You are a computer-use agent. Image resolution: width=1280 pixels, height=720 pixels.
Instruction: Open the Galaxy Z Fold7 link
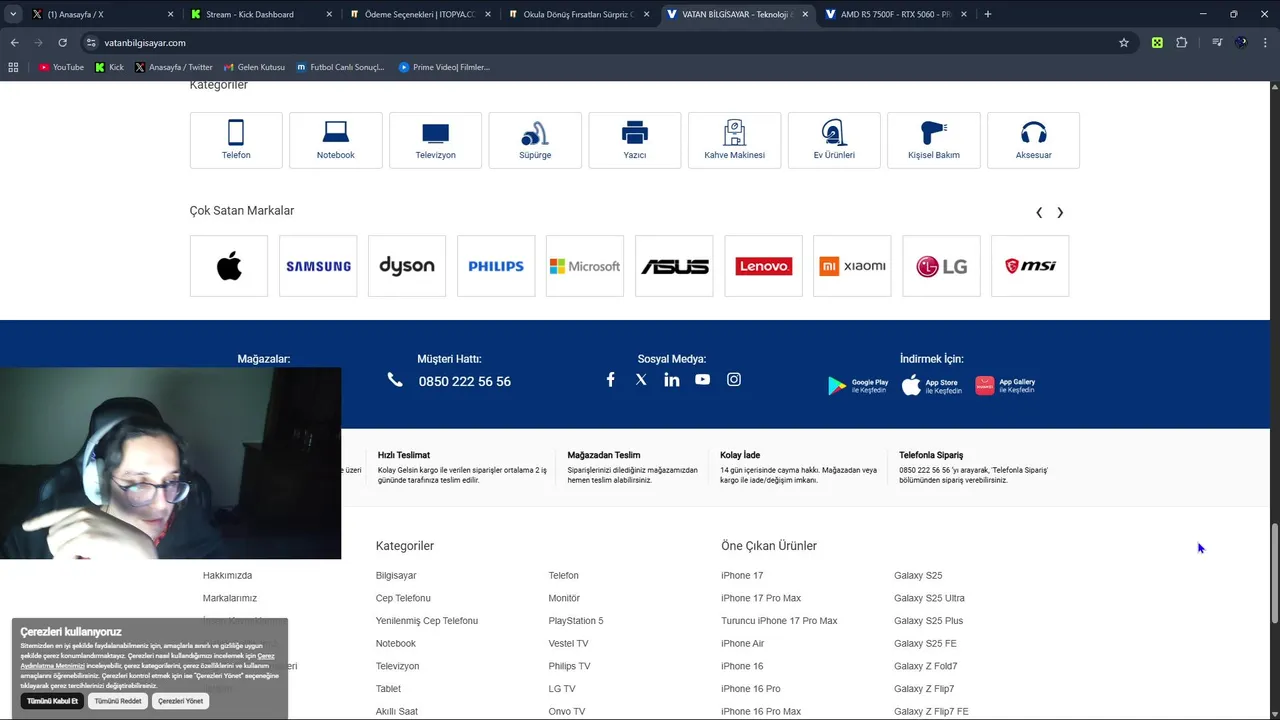point(925,666)
